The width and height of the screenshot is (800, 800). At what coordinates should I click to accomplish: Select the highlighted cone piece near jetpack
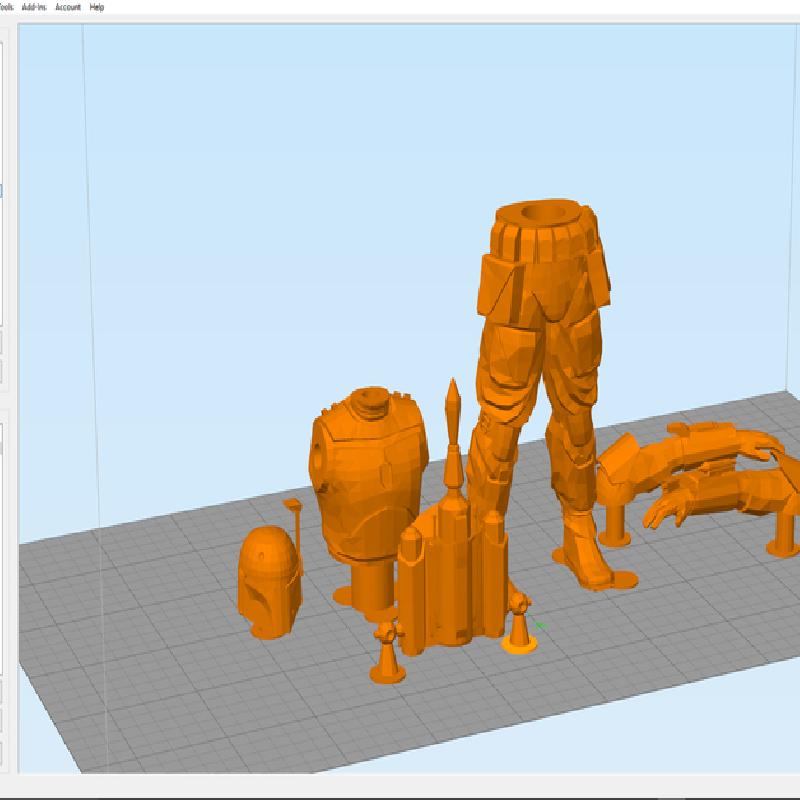click(x=519, y=625)
